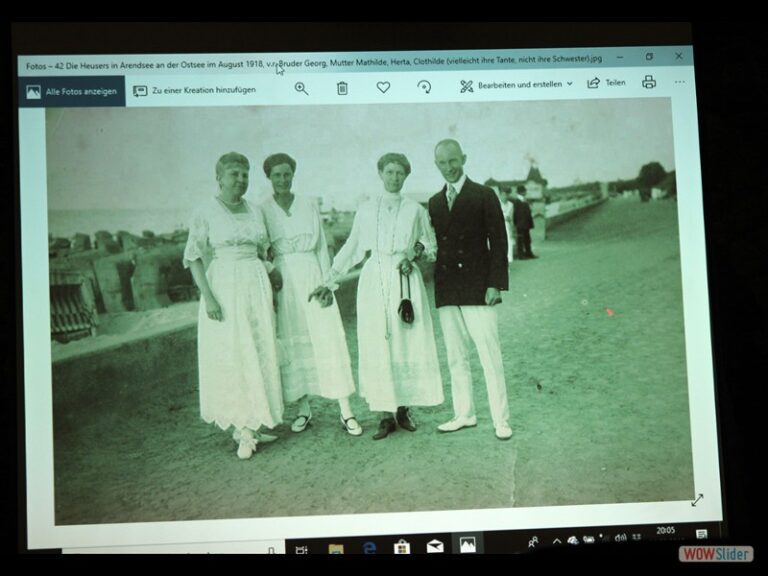This screenshot has height=576, width=768.
Task: Rotate the photo using rotate icon
Action: point(424,87)
